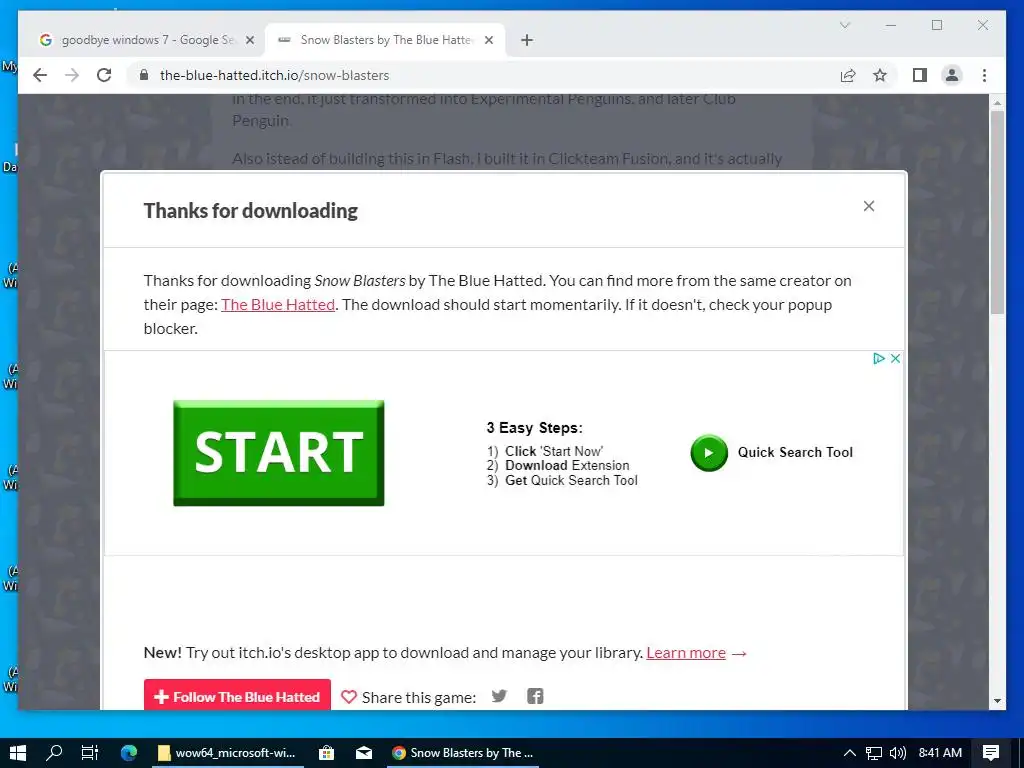The height and width of the screenshot is (768, 1024).
Task: Click the Thanks for downloading heading
Action: (251, 211)
